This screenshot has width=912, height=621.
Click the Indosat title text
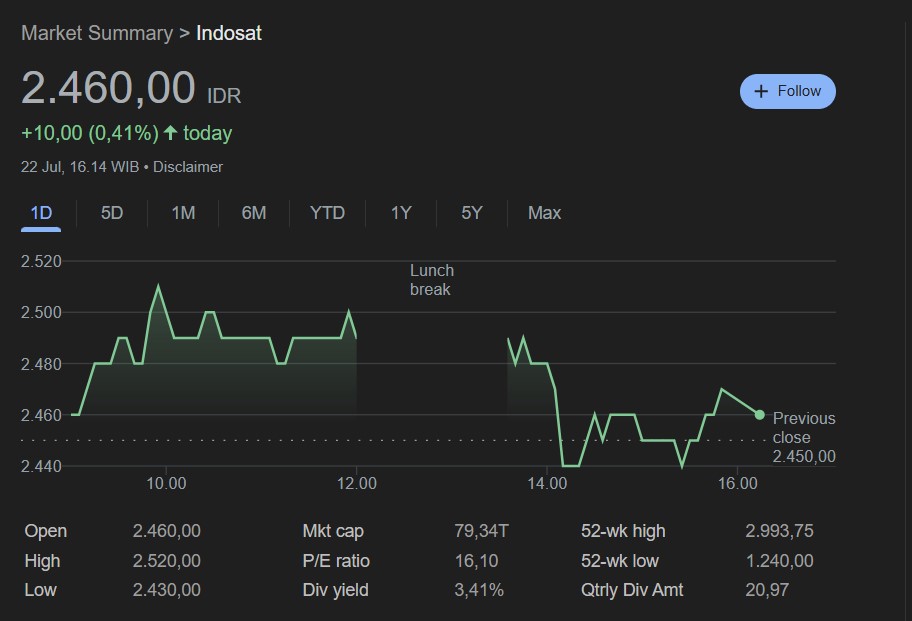coord(229,33)
